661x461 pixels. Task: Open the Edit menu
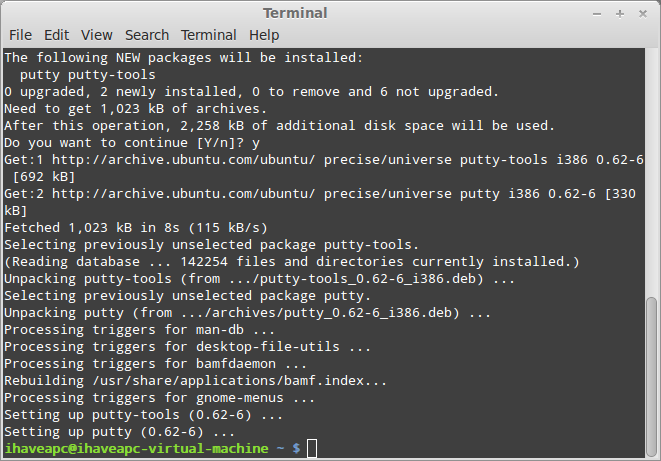(56, 35)
